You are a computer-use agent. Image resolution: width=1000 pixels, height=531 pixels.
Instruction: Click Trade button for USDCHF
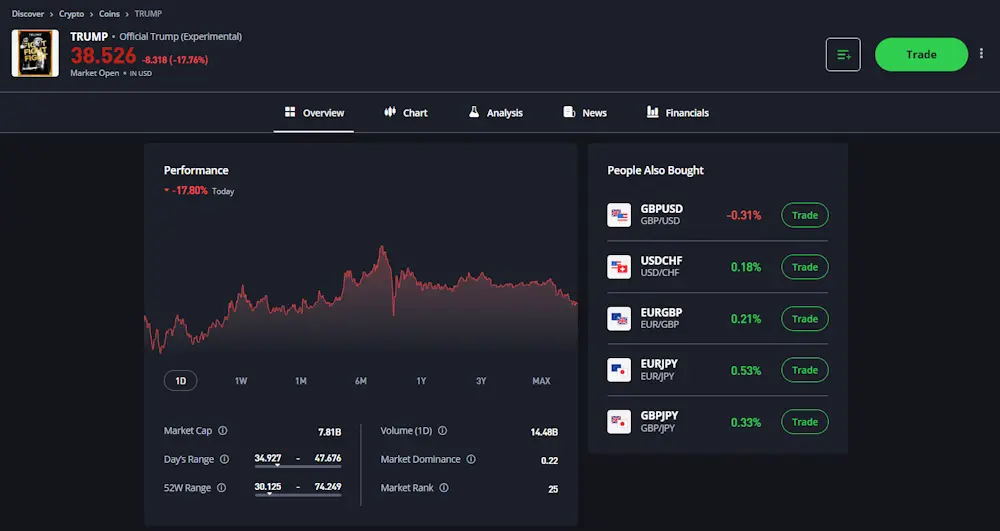(x=805, y=267)
